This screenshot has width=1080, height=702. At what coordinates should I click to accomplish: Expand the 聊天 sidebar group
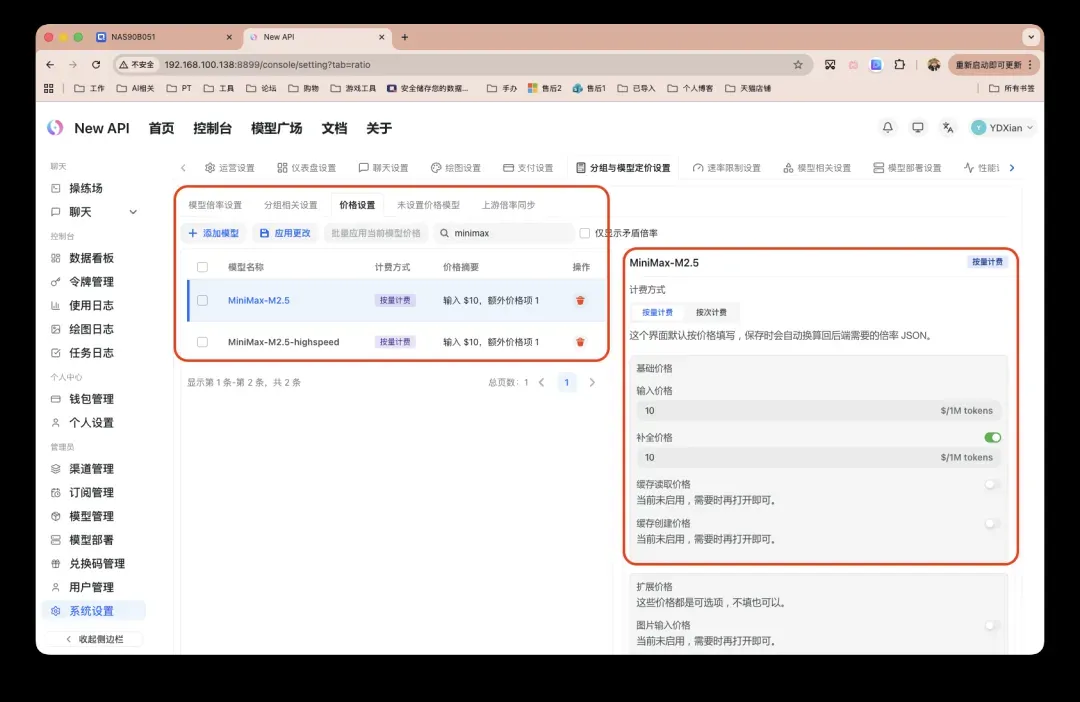pos(133,212)
